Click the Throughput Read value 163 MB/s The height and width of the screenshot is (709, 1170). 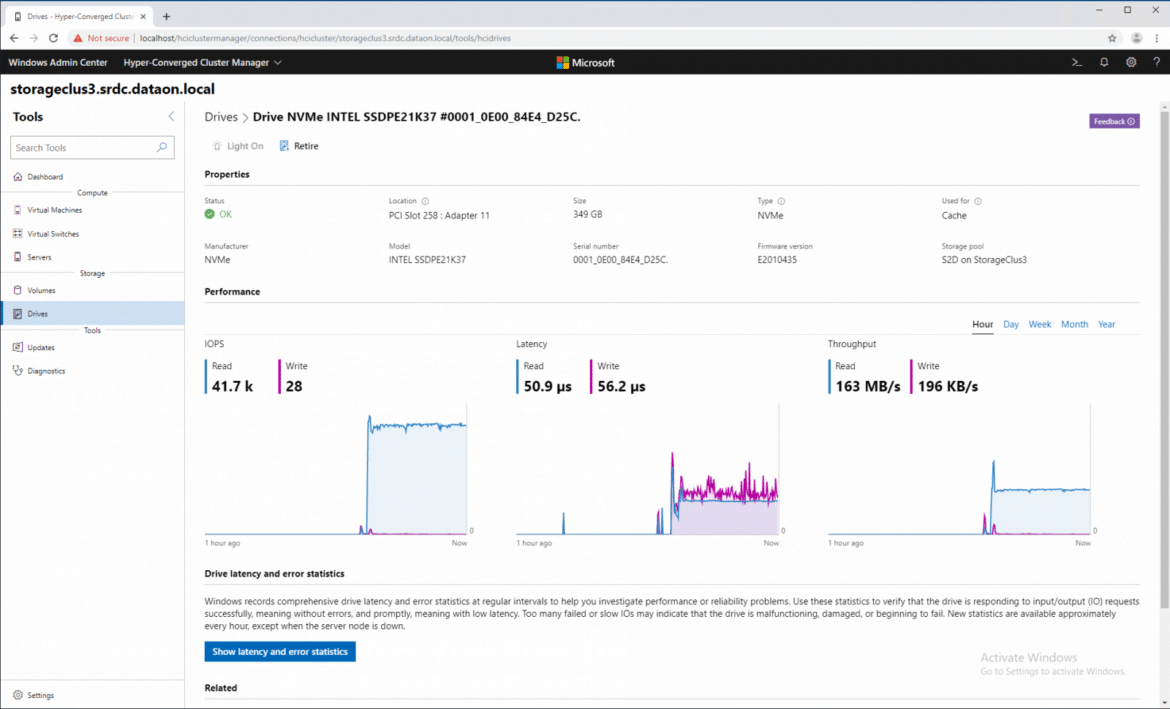pyautogui.click(x=868, y=387)
